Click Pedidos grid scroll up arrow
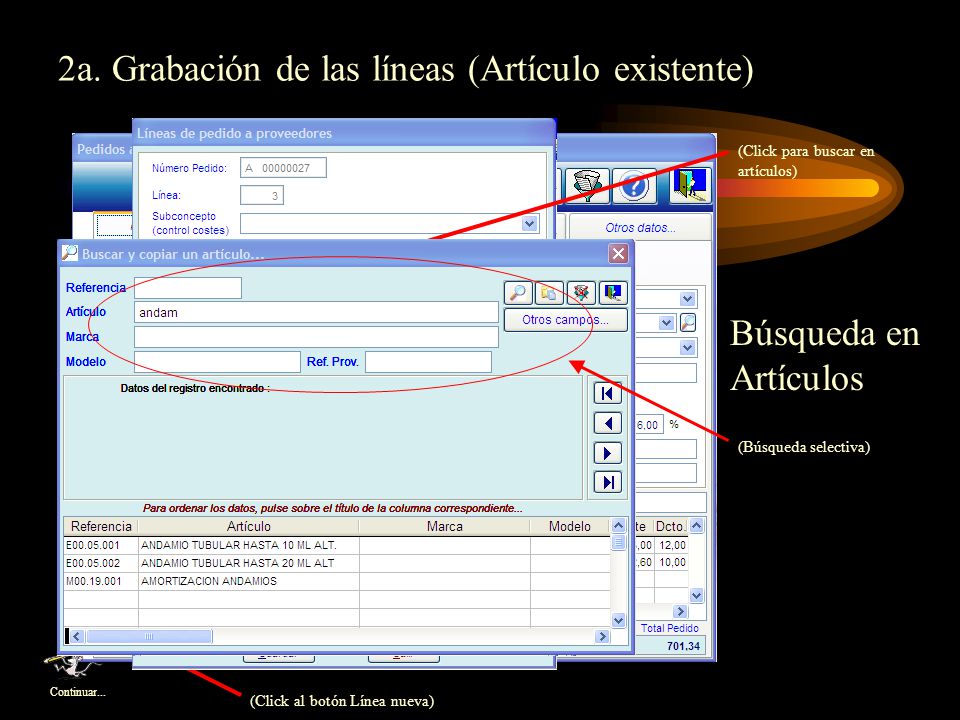This screenshot has height=720, width=960. tap(697, 526)
